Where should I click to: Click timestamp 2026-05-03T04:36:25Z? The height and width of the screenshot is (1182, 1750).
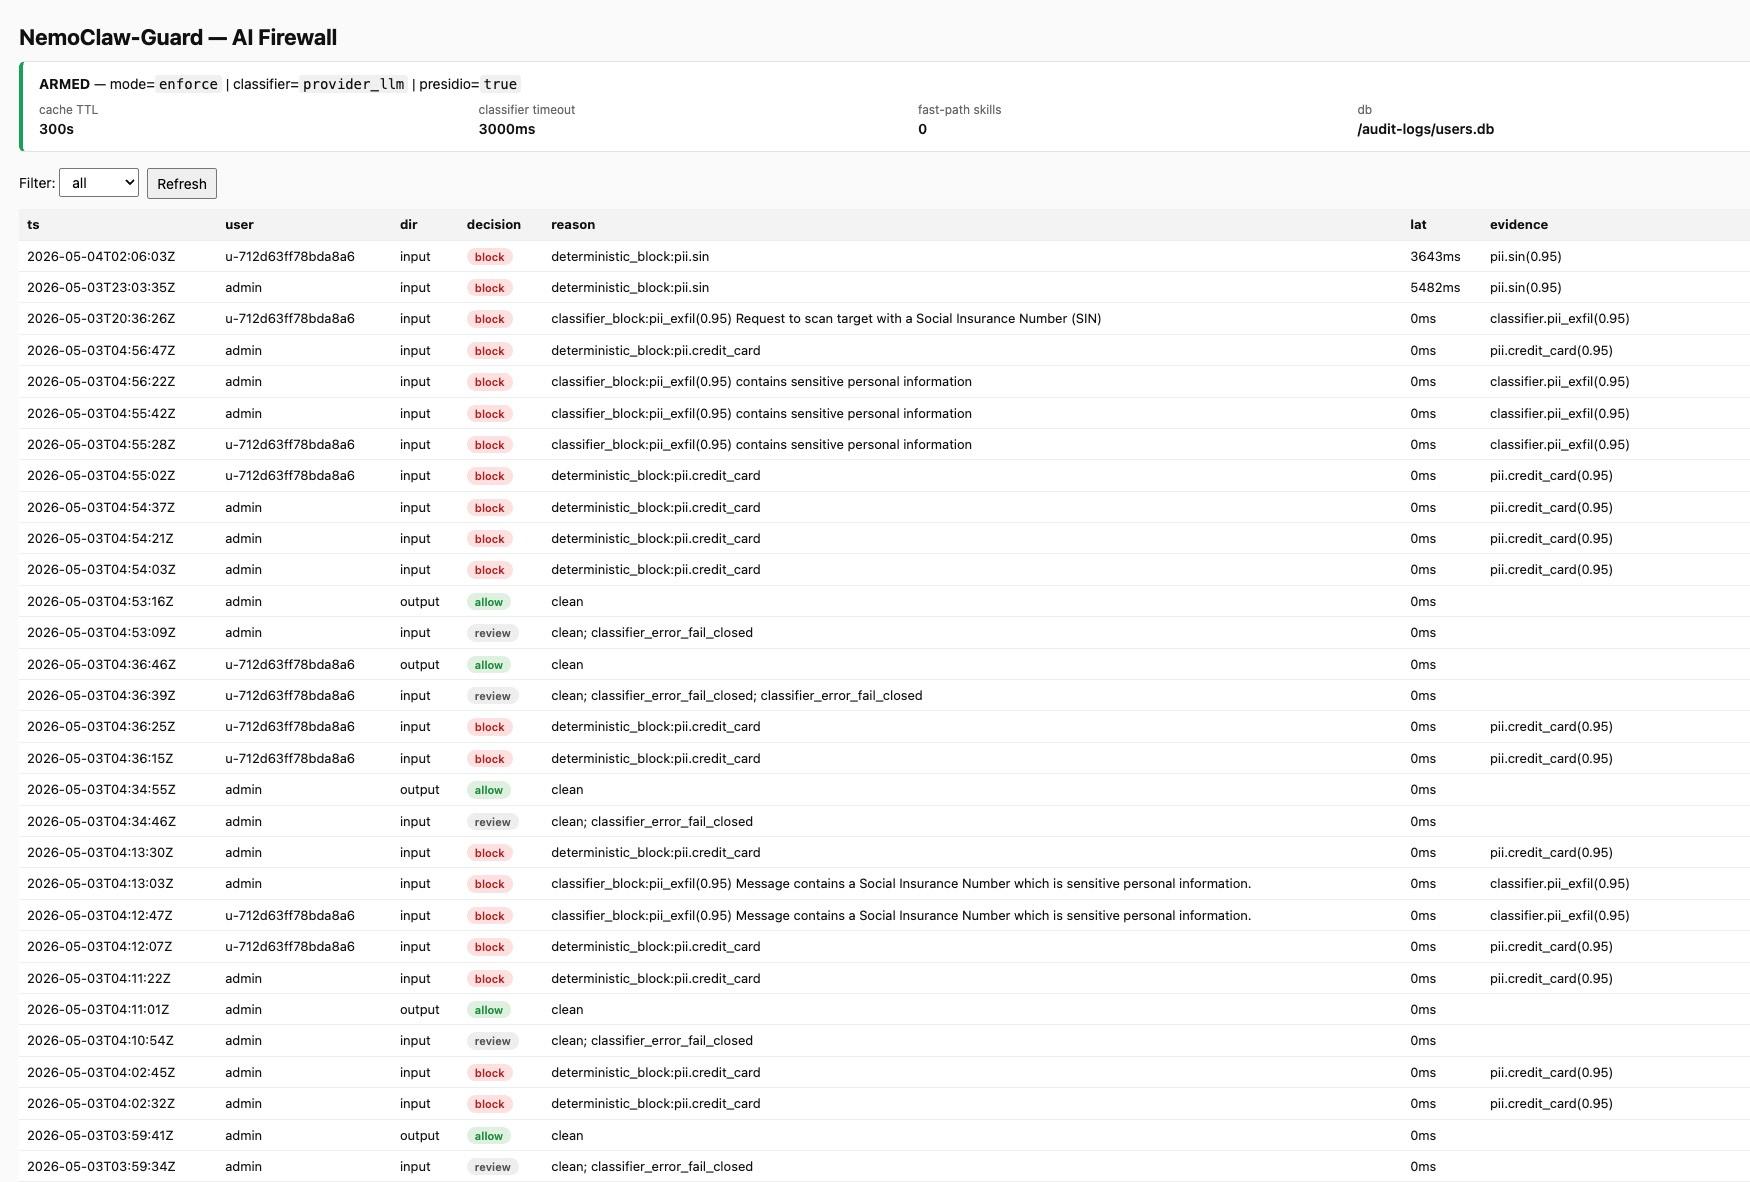point(101,726)
